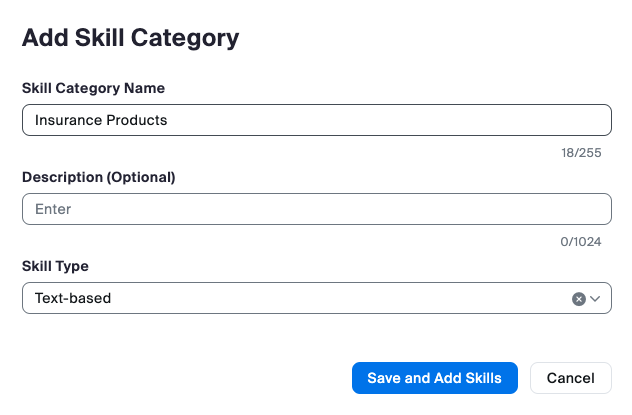Clear the selected Skill Type value

click(578, 298)
